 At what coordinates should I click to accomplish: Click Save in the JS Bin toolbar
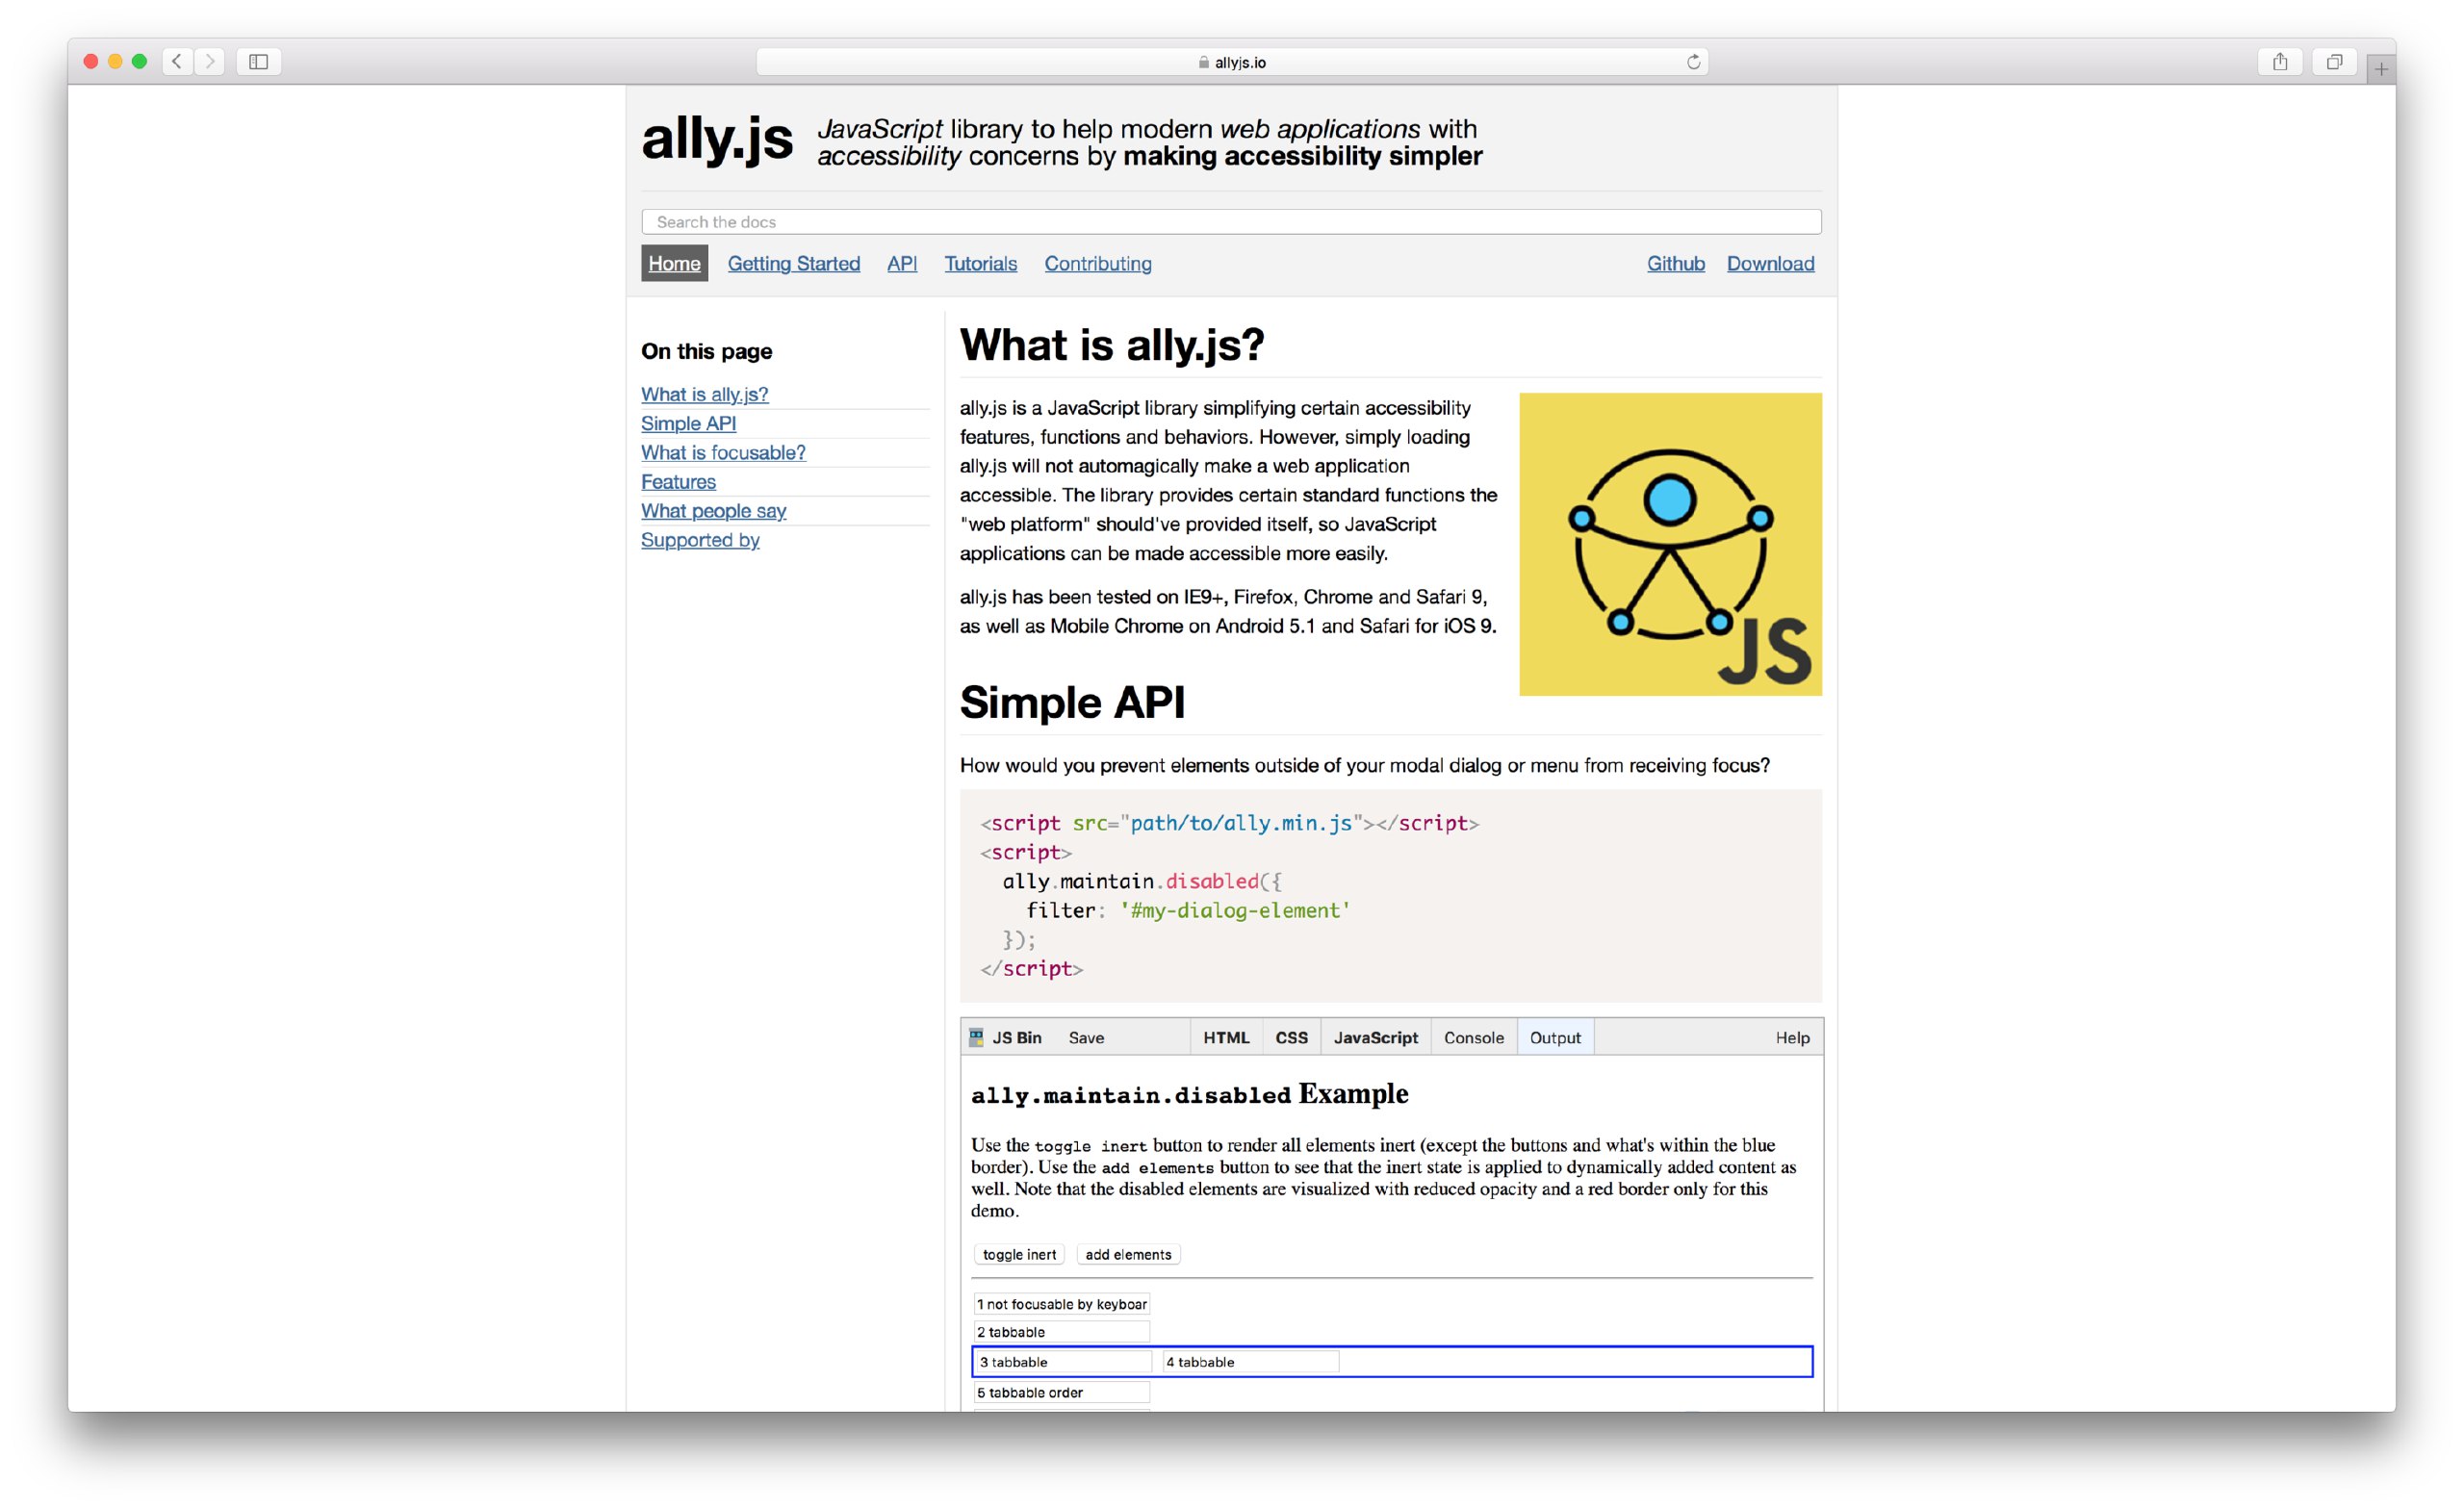click(1086, 1038)
